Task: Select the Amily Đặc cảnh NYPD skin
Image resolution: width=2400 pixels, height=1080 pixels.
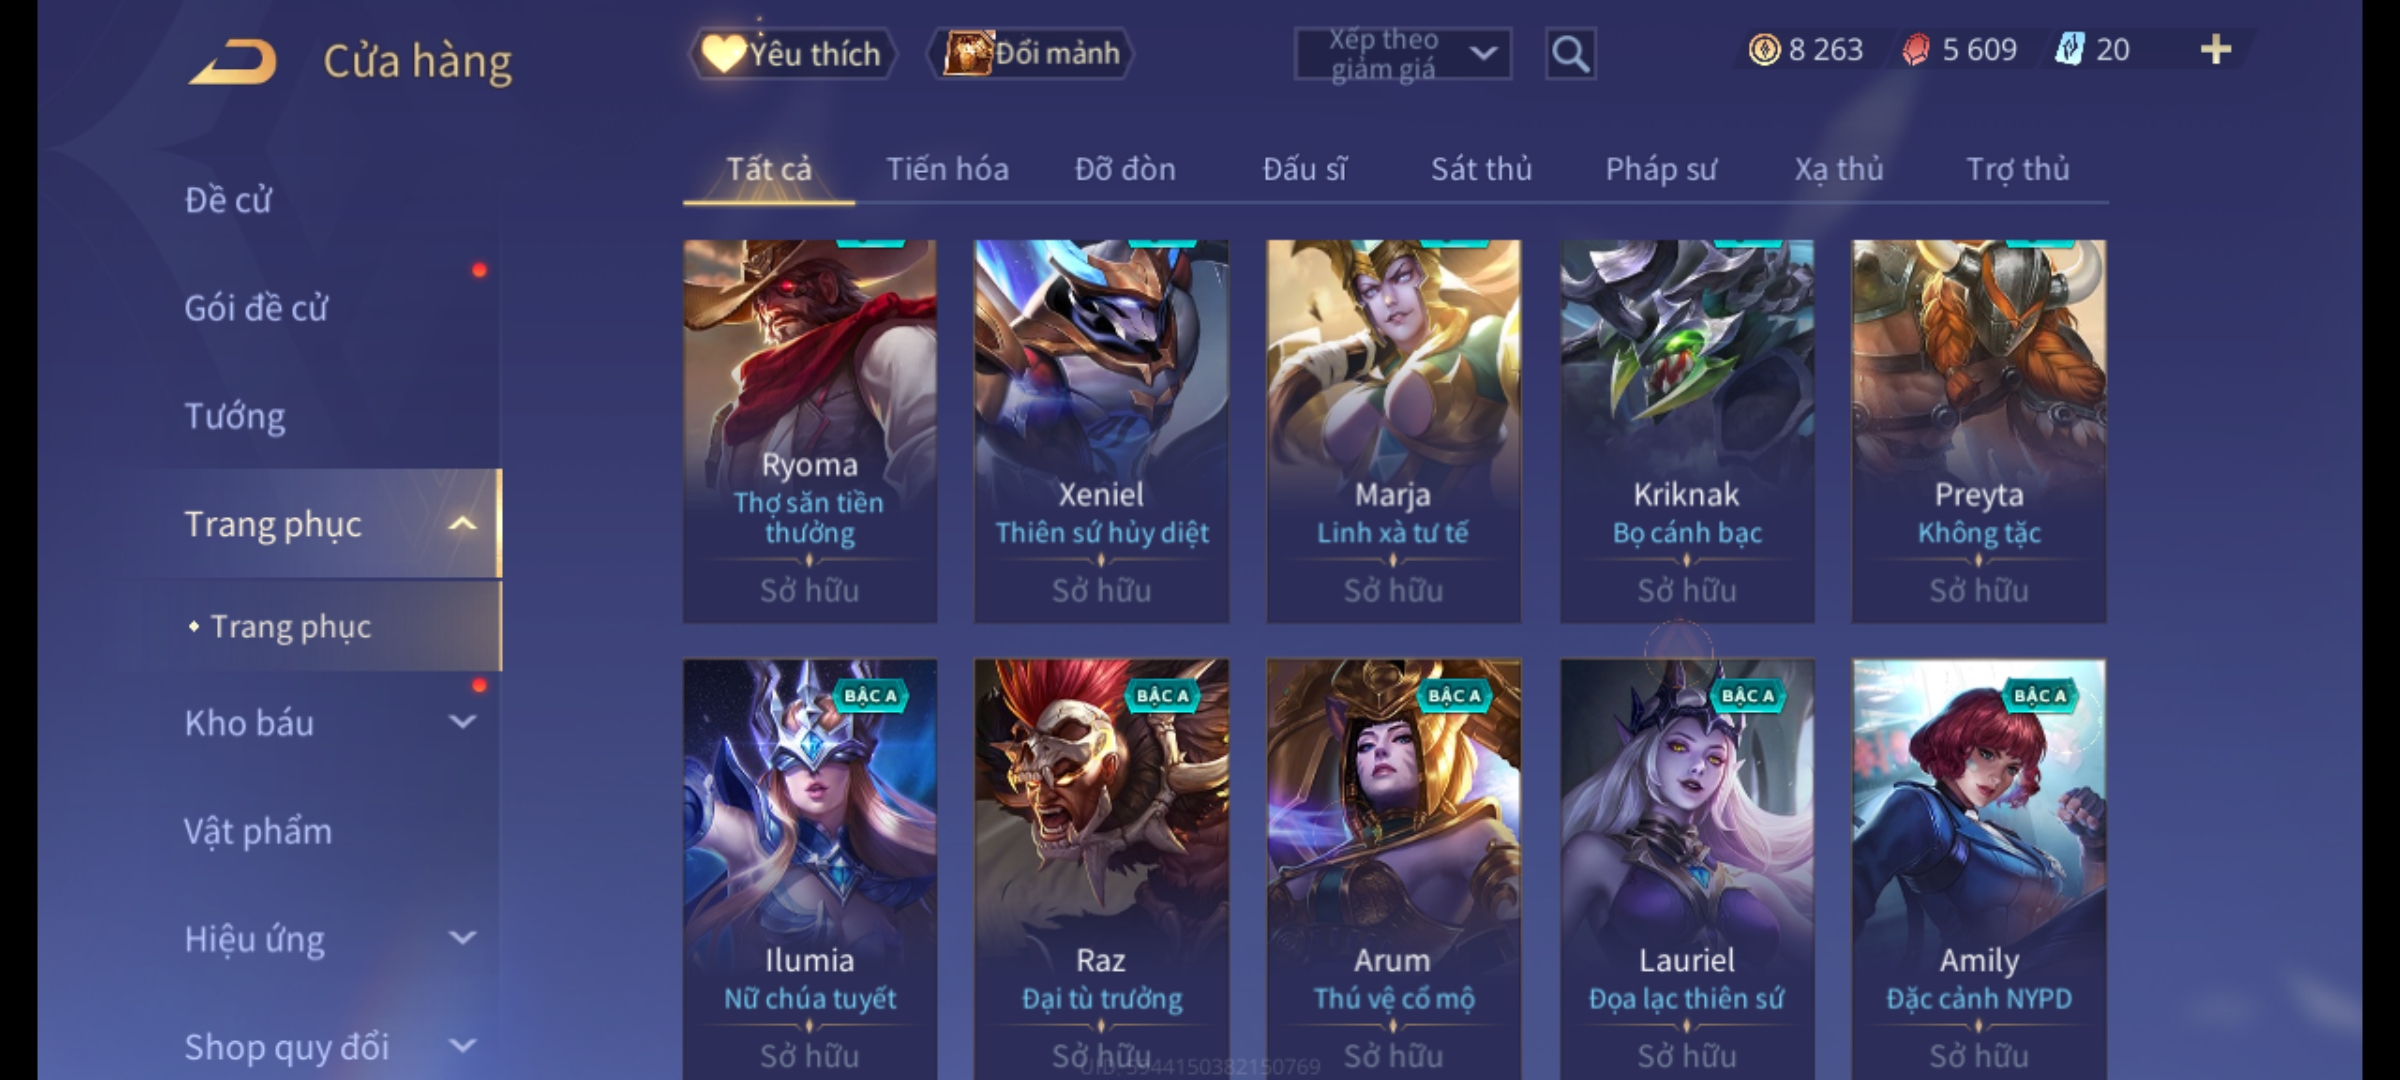Action: point(1979,869)
